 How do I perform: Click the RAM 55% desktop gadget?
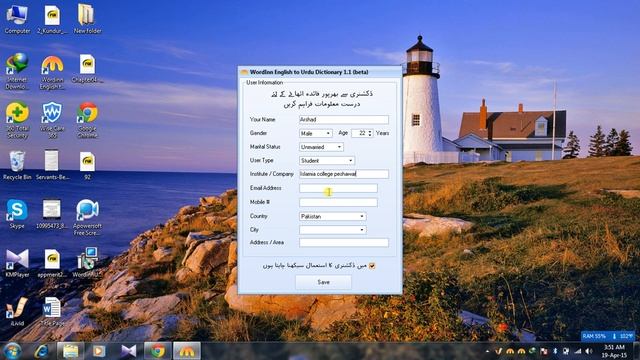click(608, 336)
